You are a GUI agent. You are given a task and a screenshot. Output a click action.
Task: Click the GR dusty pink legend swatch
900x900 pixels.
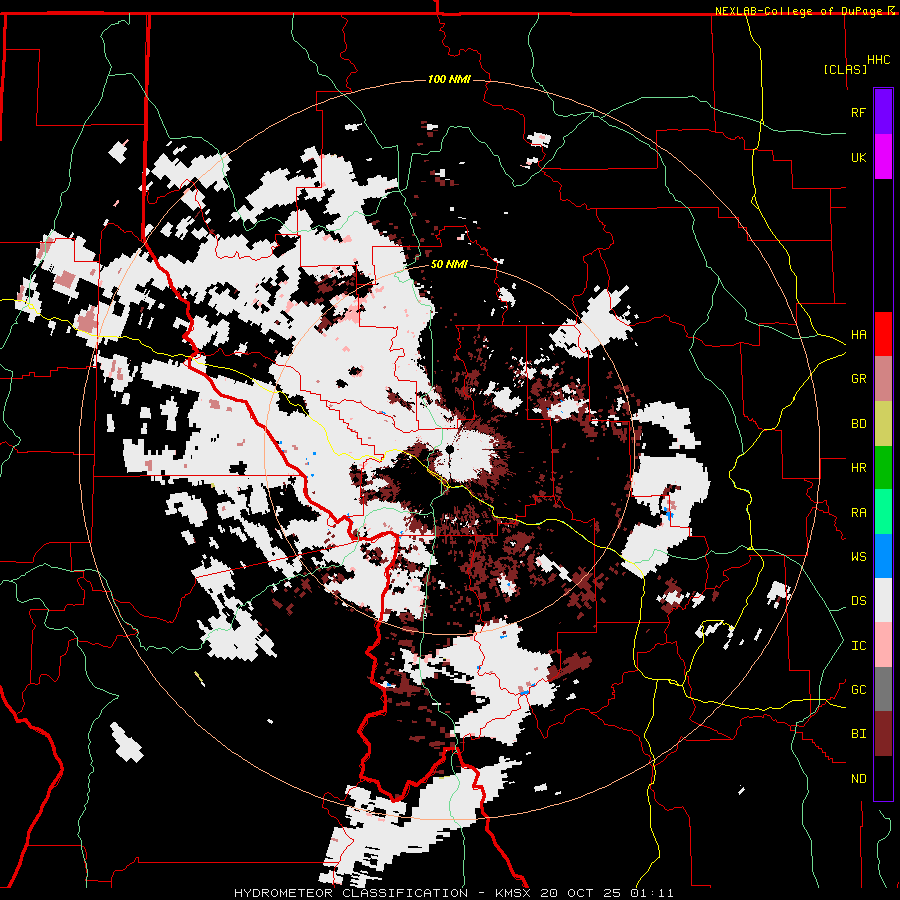[x=883, y=379]
